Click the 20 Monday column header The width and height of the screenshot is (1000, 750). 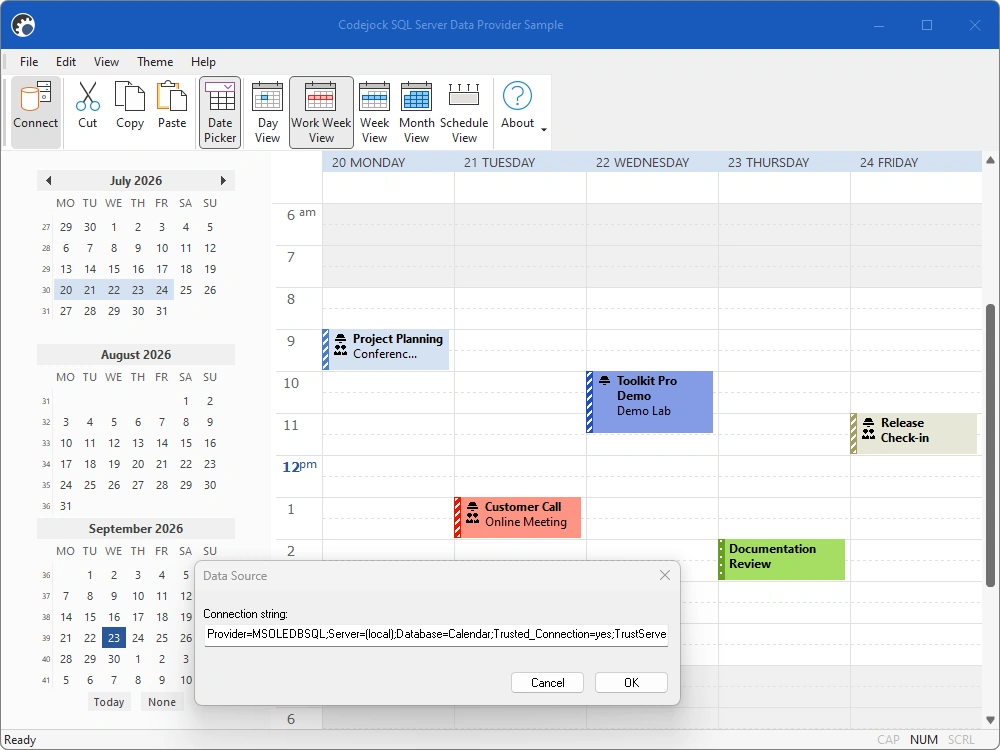coord(388,163)
